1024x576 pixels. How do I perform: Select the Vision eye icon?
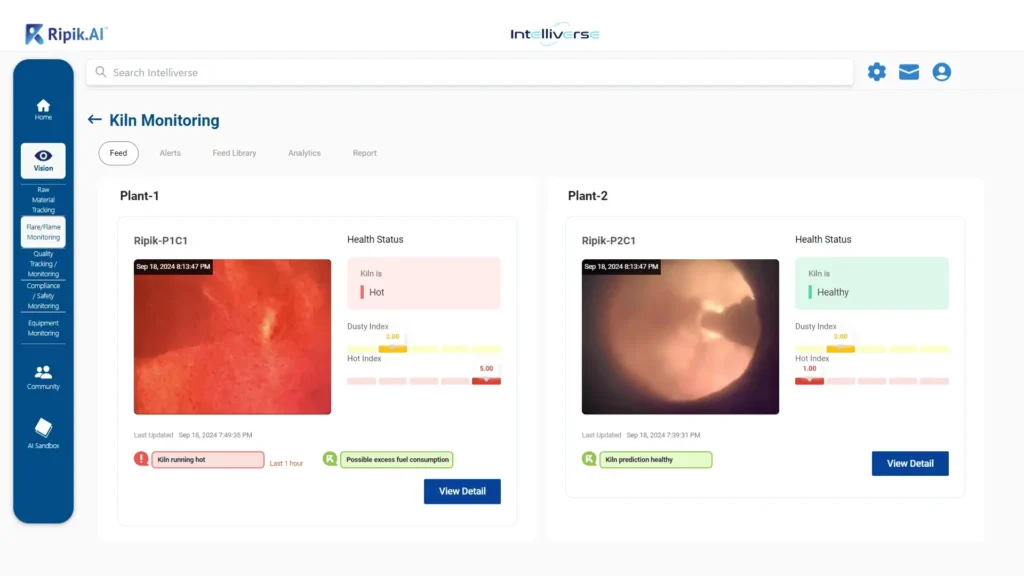click(43, 156)
